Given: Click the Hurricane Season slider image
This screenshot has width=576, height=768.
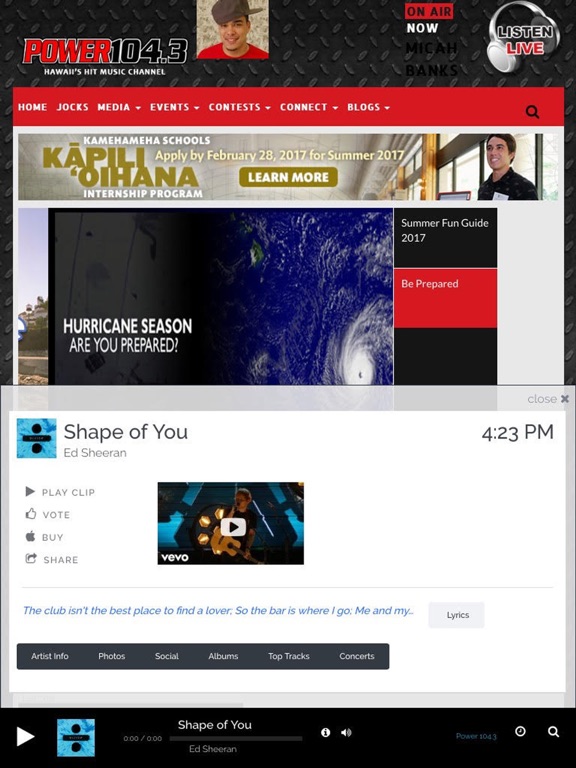Looking at the screenshot, I should tap(220, 296).
